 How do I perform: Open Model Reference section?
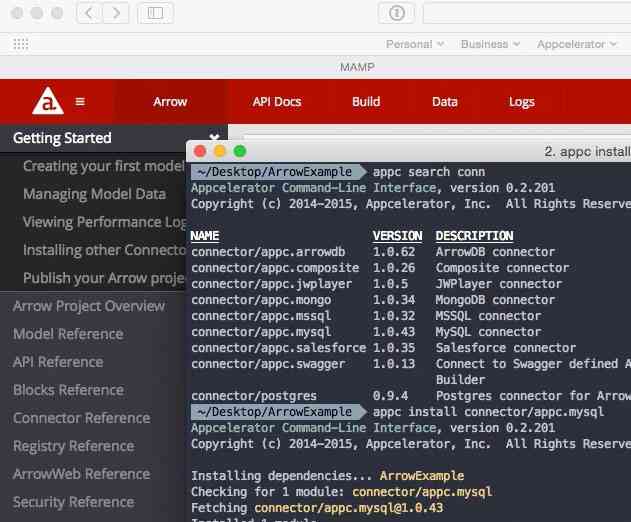[x=68, y=334]
